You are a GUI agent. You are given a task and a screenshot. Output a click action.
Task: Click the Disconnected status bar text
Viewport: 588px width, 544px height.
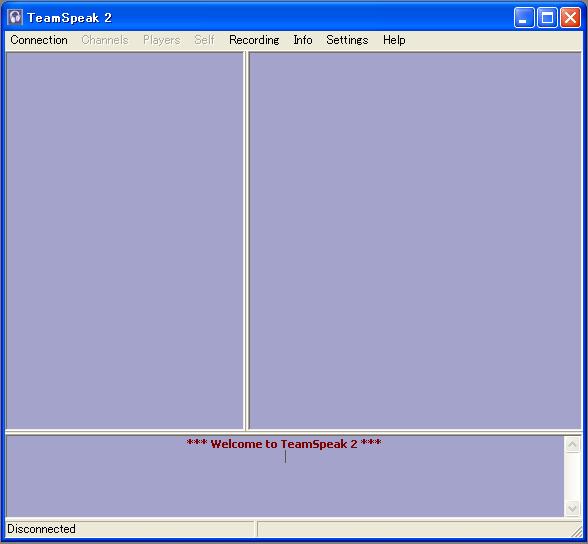pos(41,529)
